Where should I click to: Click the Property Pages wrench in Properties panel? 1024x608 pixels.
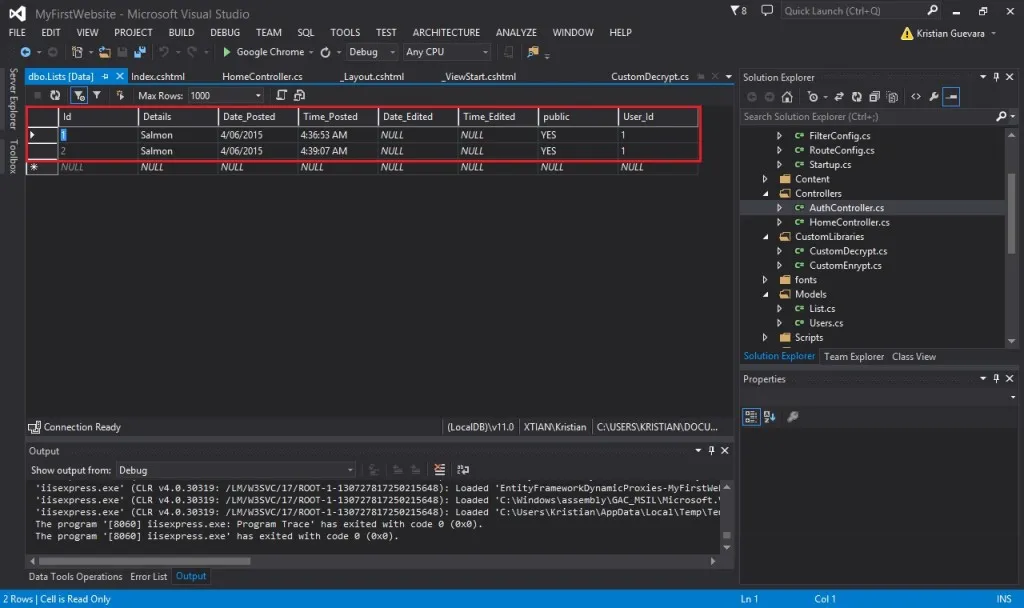[x=792, y=417]
